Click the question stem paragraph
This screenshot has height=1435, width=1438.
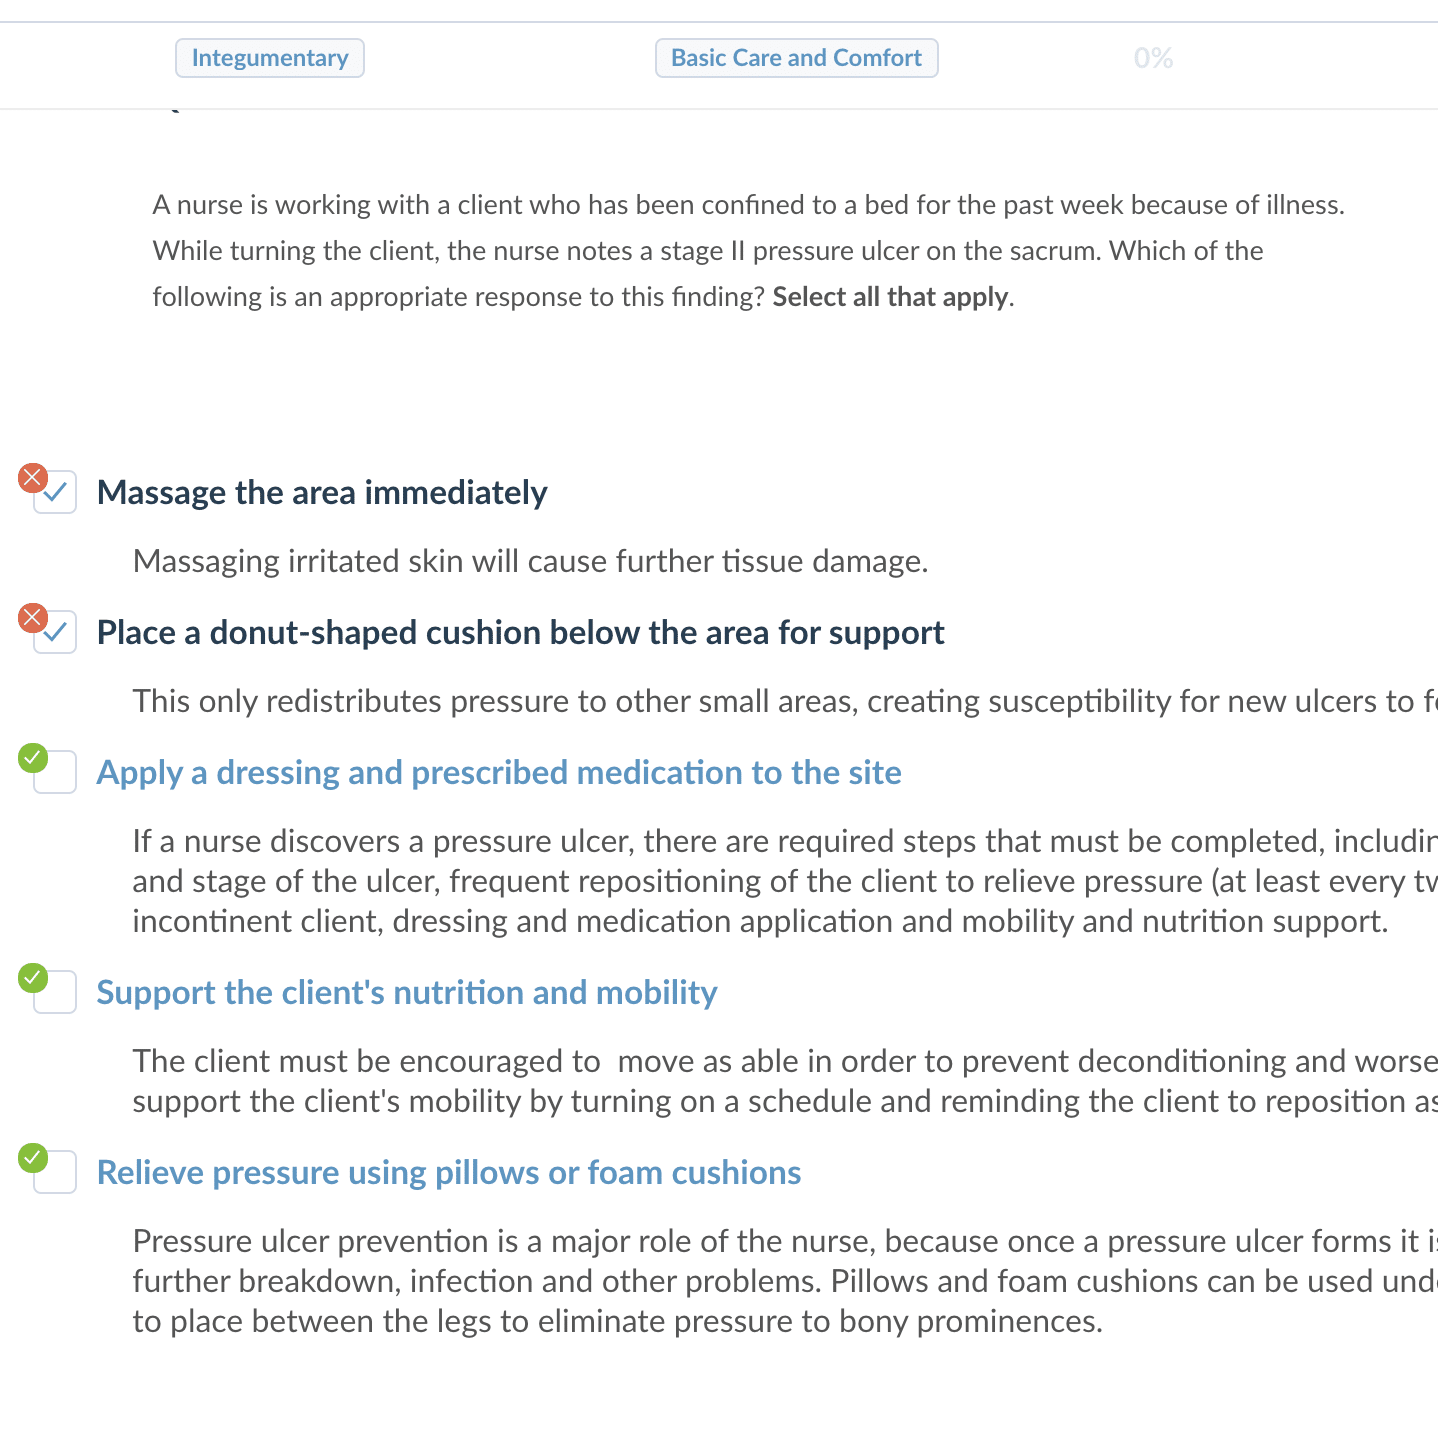pos(748,251)
